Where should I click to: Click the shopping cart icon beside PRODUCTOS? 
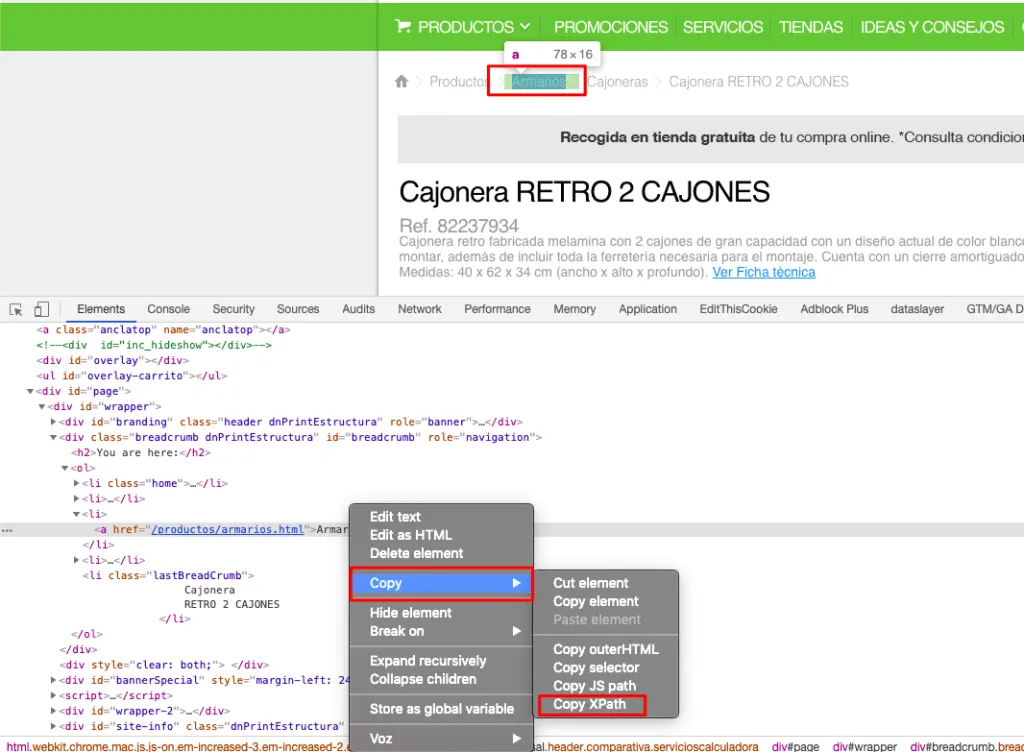click(403, 27)
